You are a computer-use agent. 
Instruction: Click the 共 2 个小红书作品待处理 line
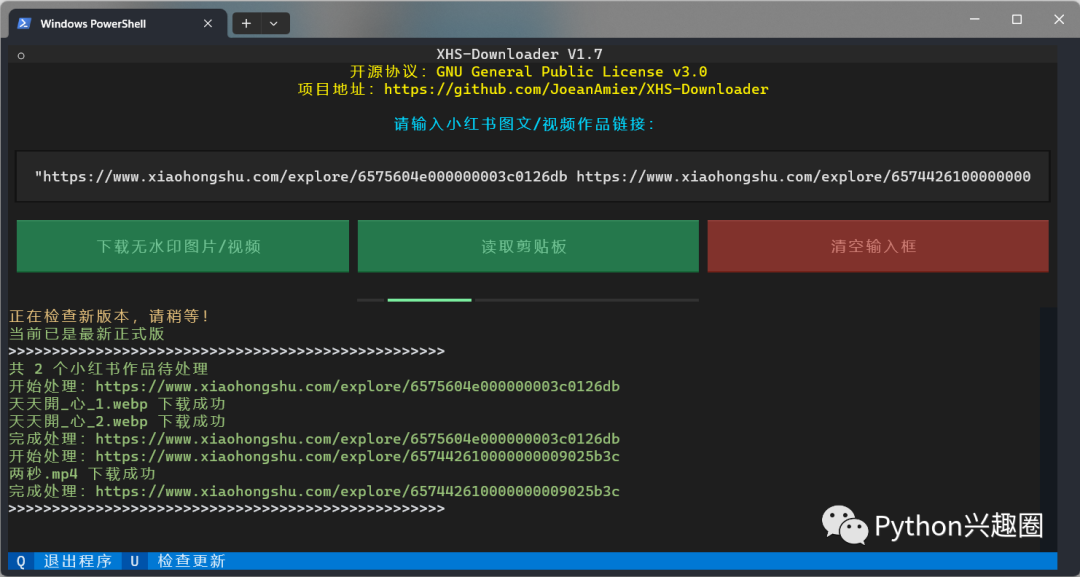(108, 369)
